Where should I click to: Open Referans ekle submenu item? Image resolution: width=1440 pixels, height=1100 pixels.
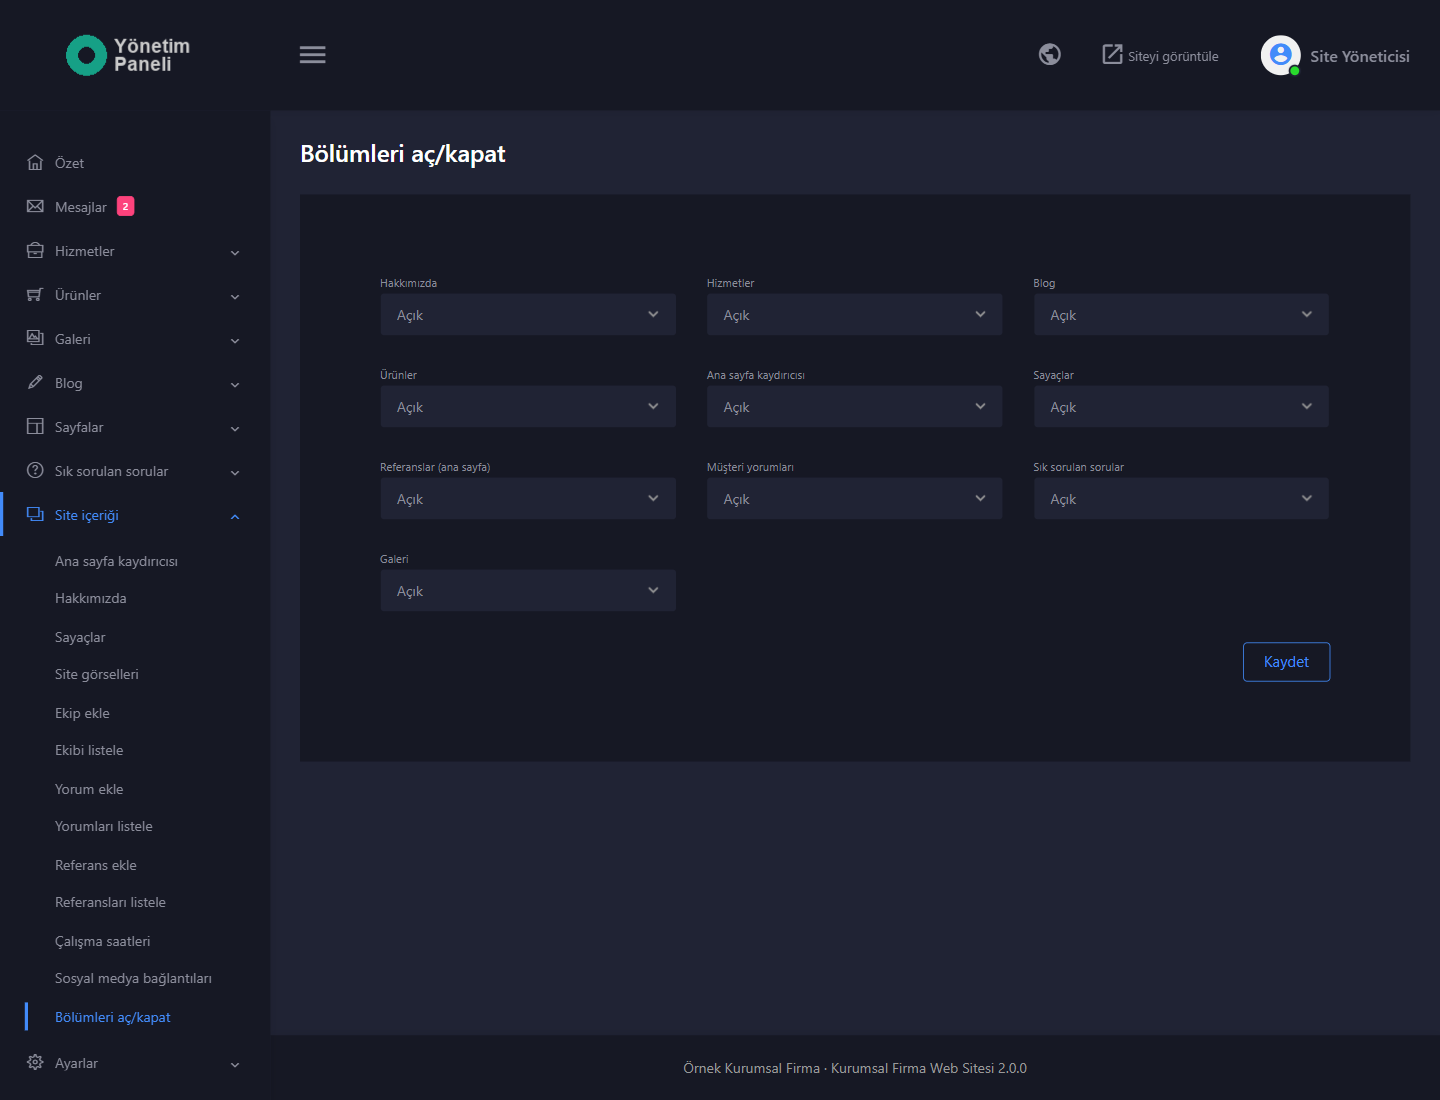point(96,865)
